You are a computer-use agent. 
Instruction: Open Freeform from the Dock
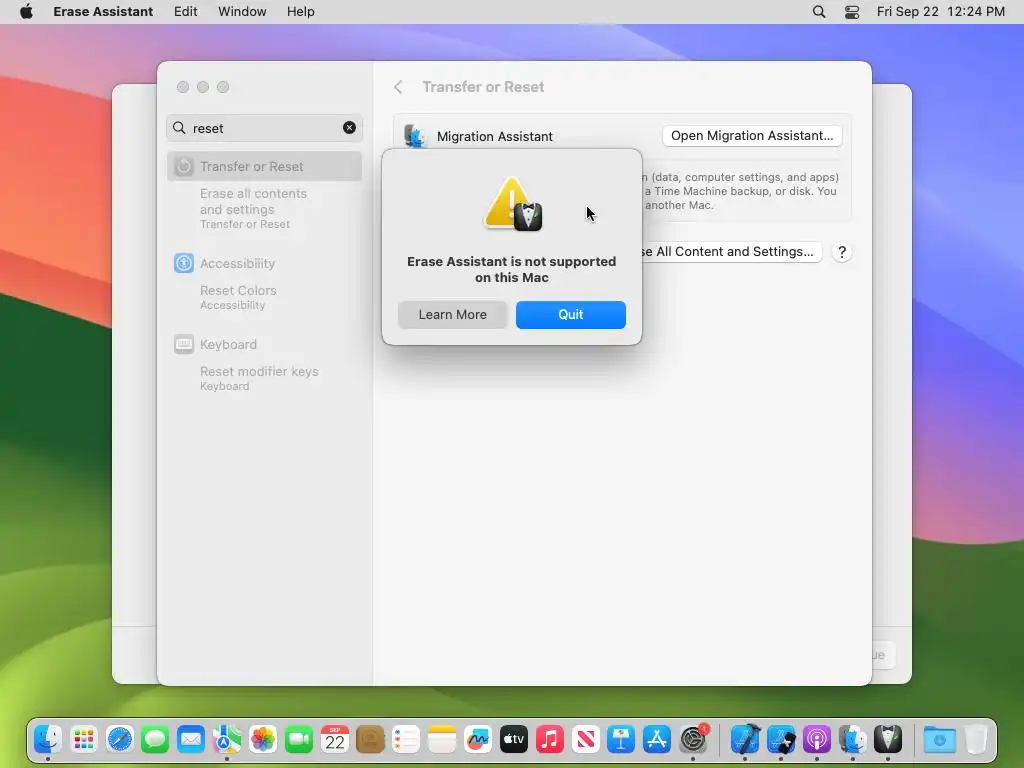pyautogui.click(x=478, y=739)
